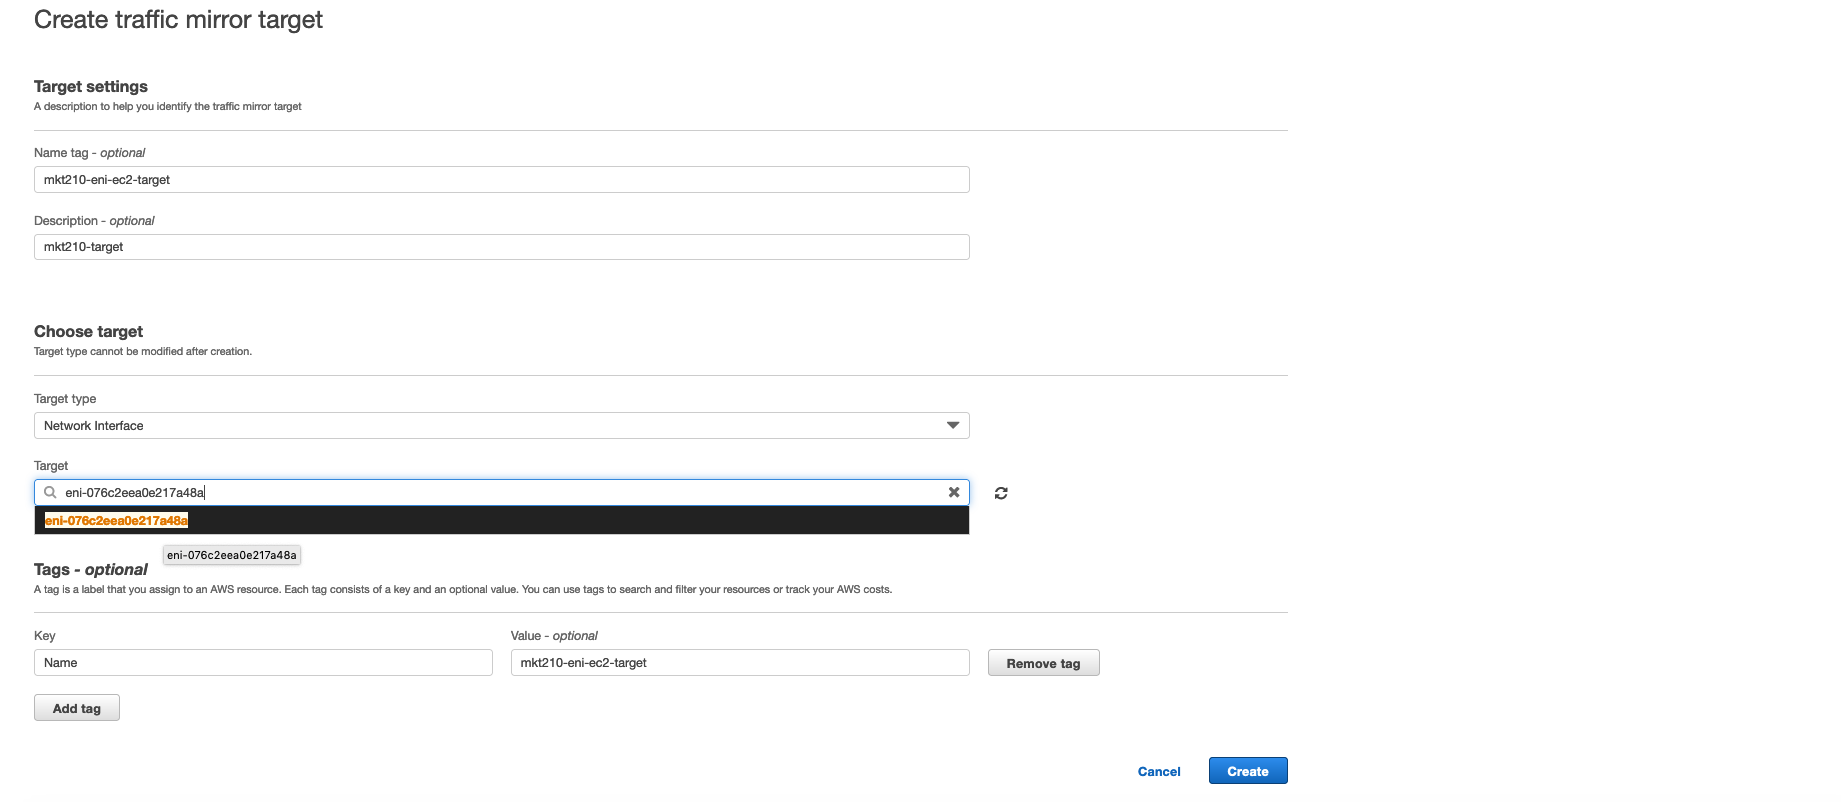Click the "Target type" field label
This screenshot has width=1841, height=802.
point(65,399)
